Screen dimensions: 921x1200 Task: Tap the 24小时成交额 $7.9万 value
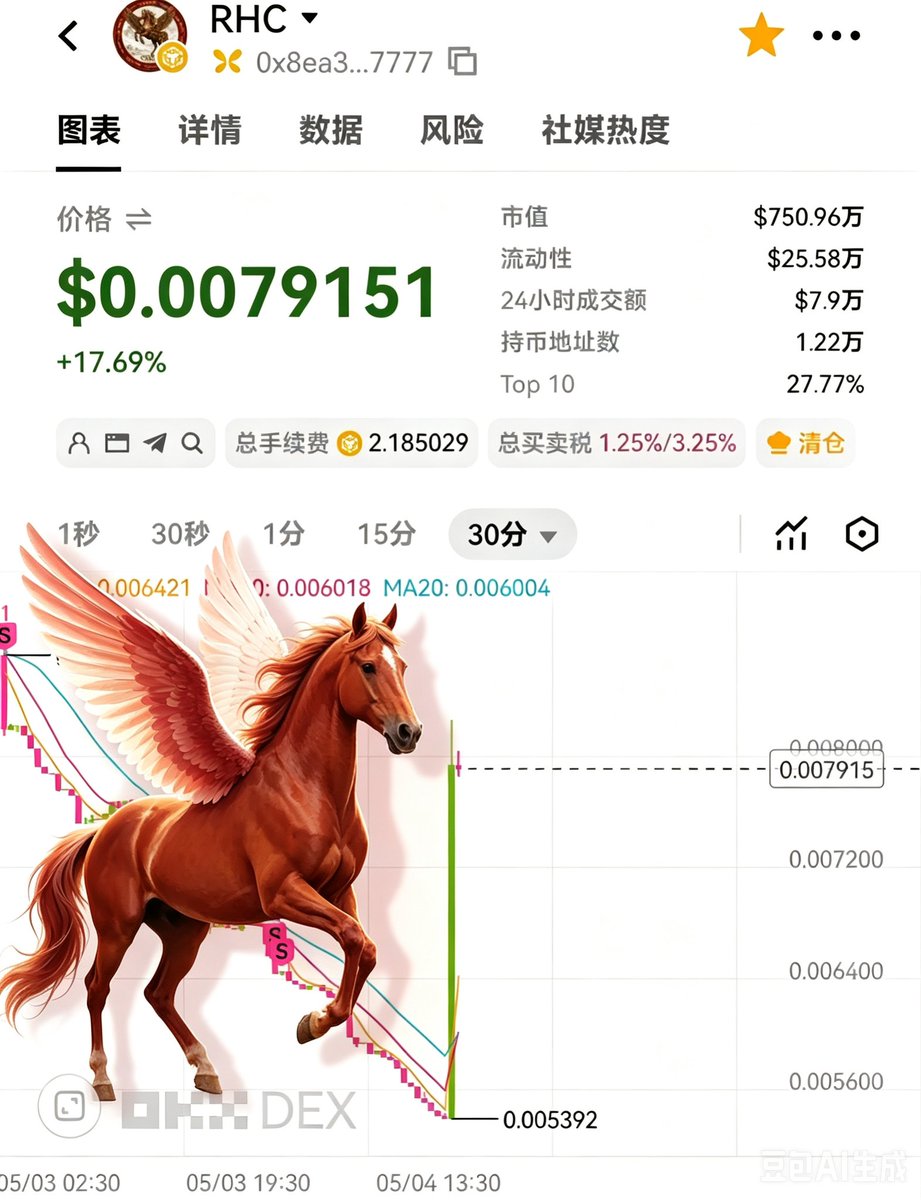coord(829,301)
